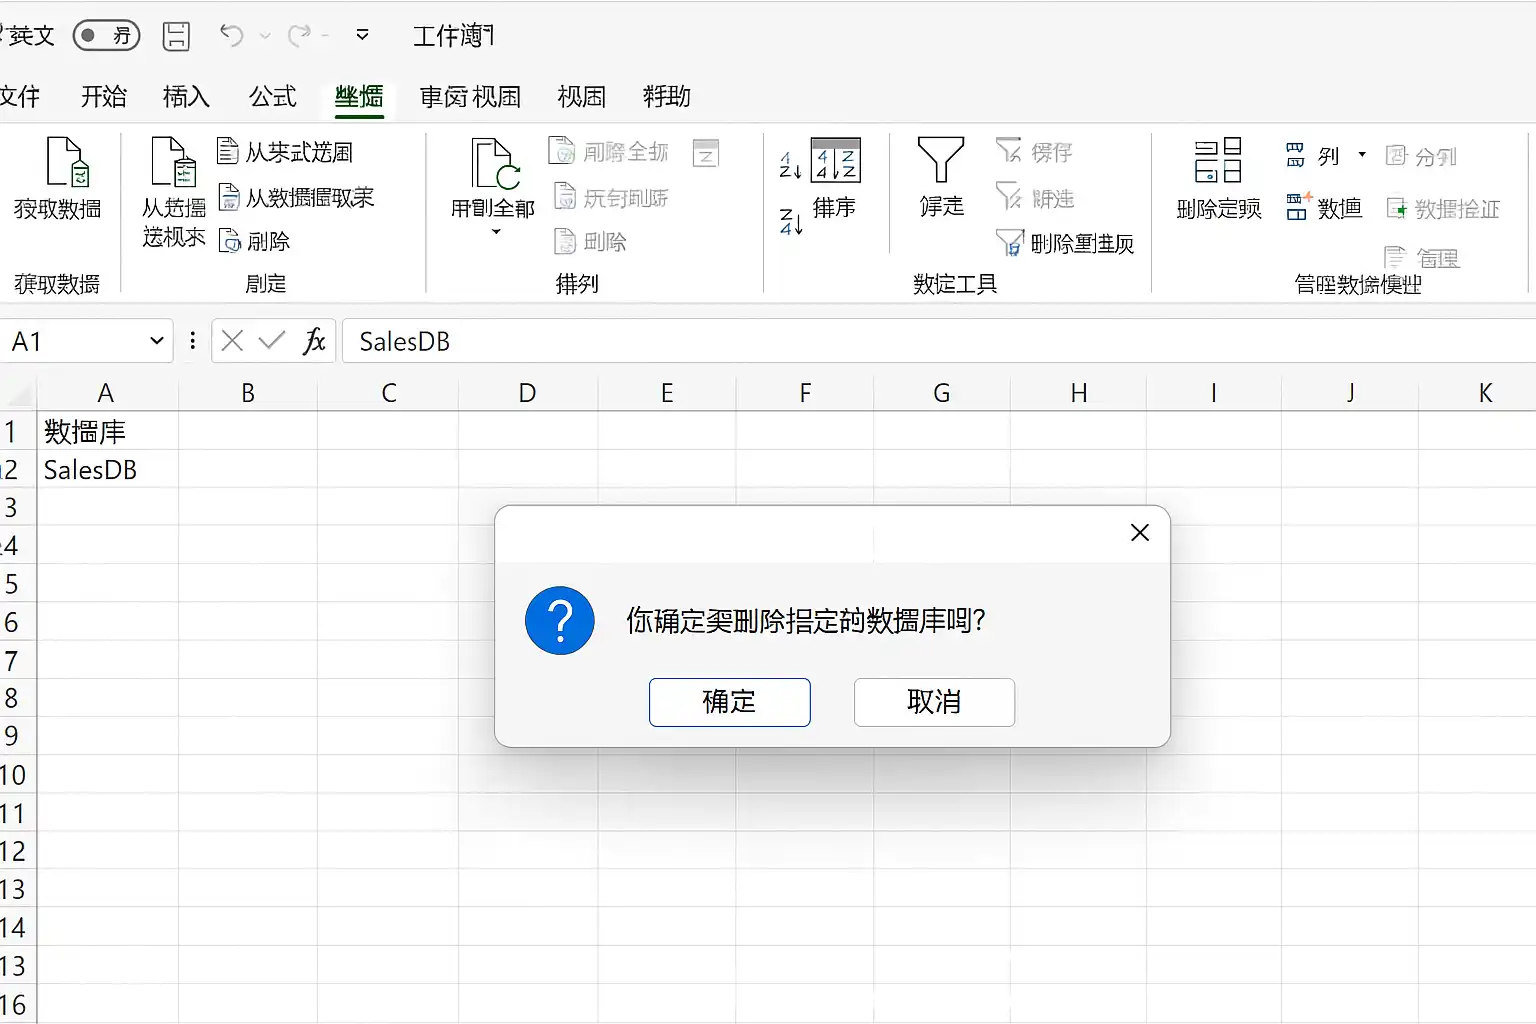Click the Refresh All icon
Screen dimensions: 1536x1024
pos(496,164)
